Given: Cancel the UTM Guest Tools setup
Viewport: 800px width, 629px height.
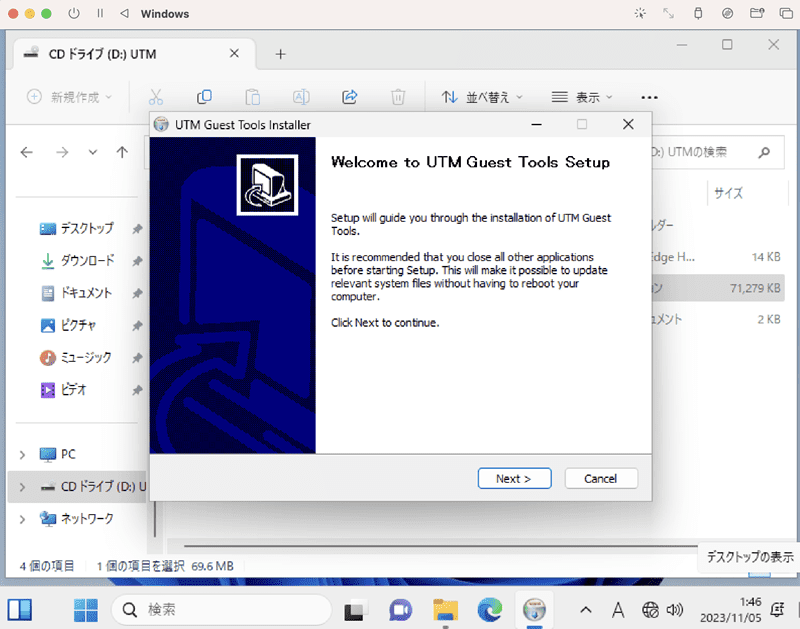Looking at the screenshot, I should coord(601,479).
